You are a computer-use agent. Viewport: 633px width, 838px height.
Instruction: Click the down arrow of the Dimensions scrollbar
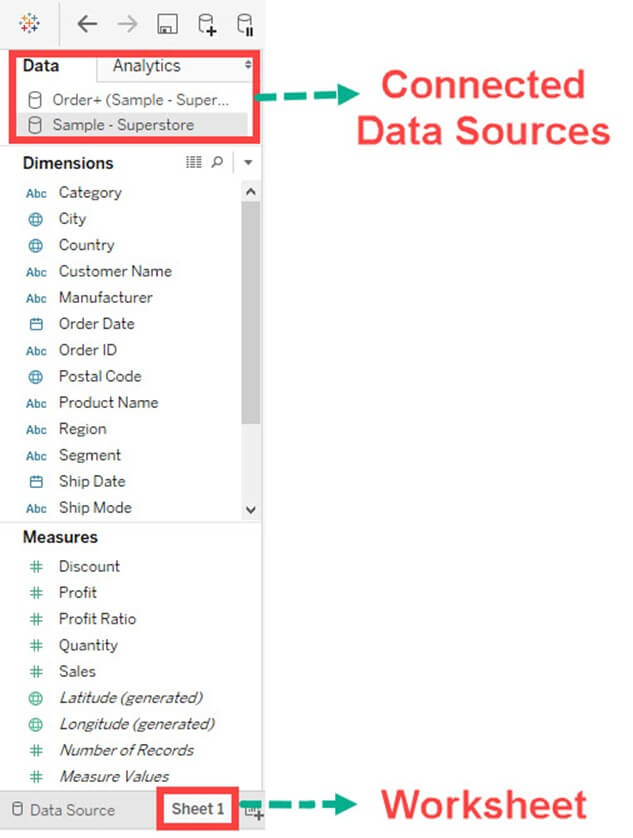click(x=250, y=509)
